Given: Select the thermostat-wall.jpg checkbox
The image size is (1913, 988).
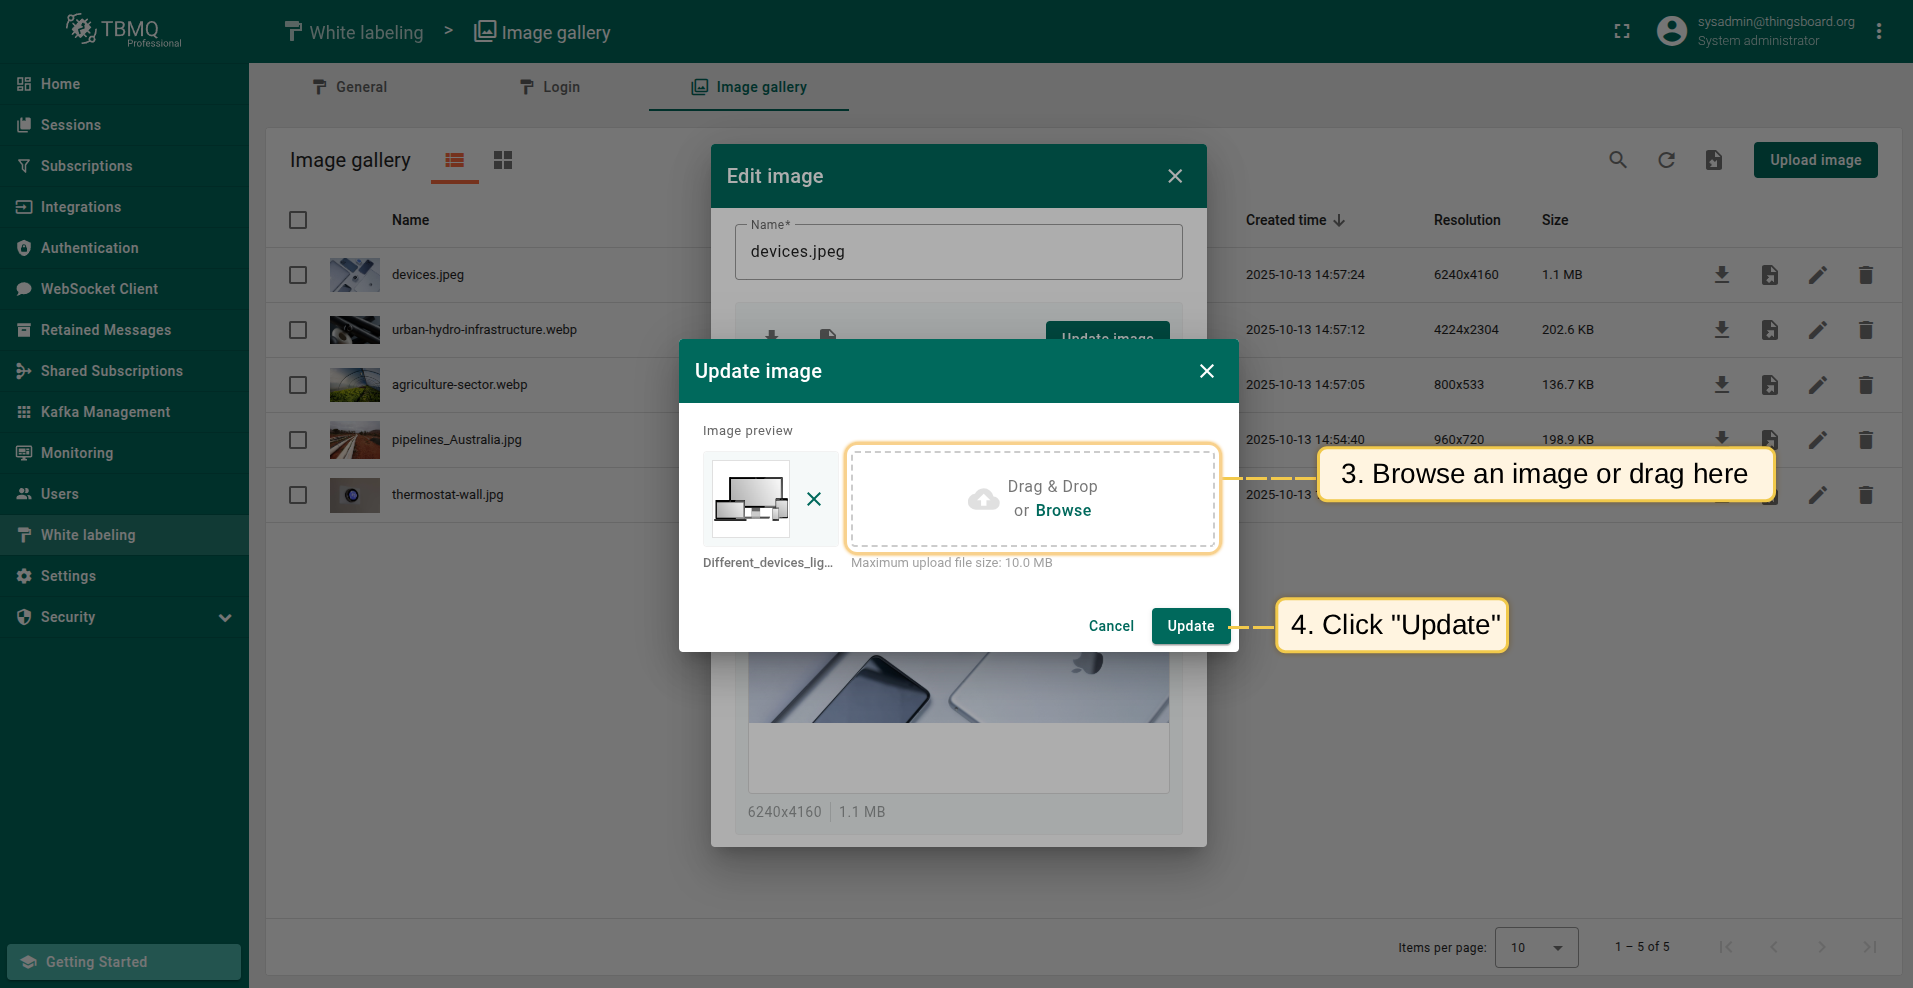Looking at the screenshot, I should pos(298,495).
